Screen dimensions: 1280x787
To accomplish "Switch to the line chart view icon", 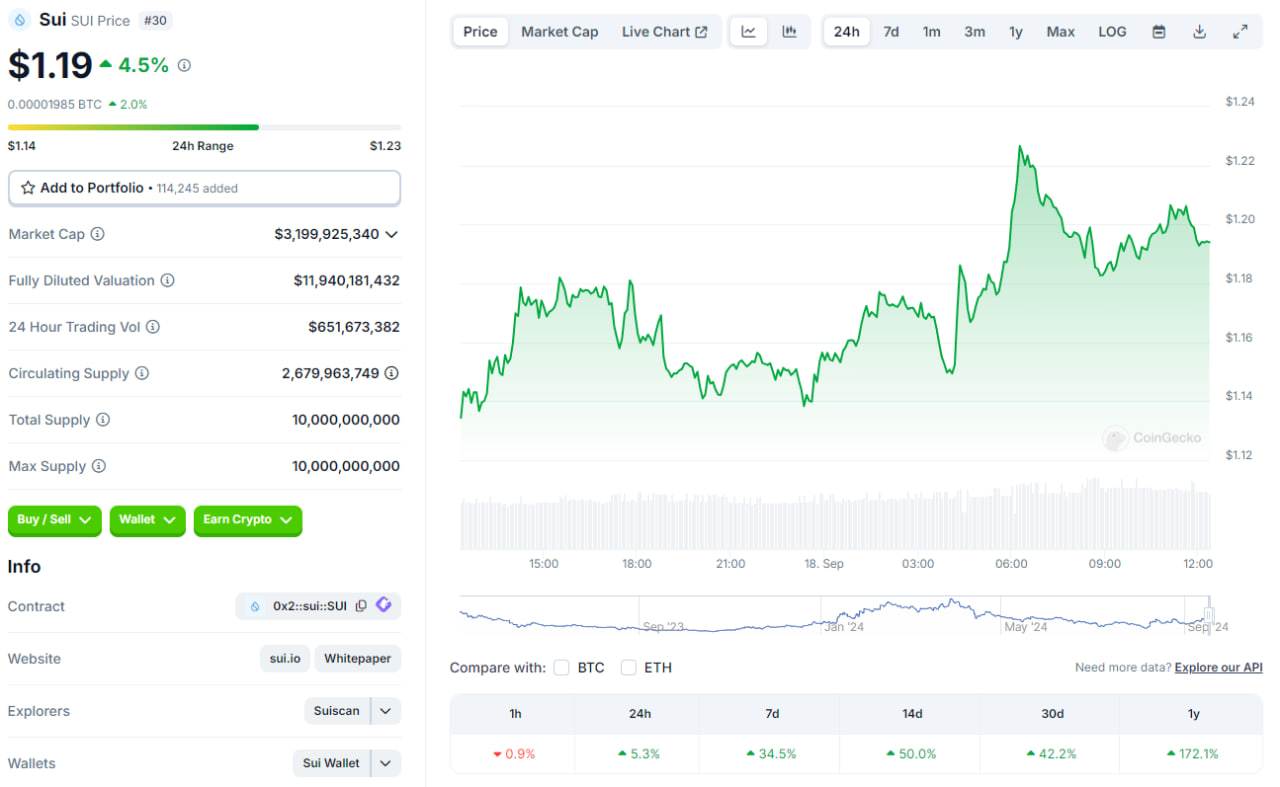I will point(749,32).
